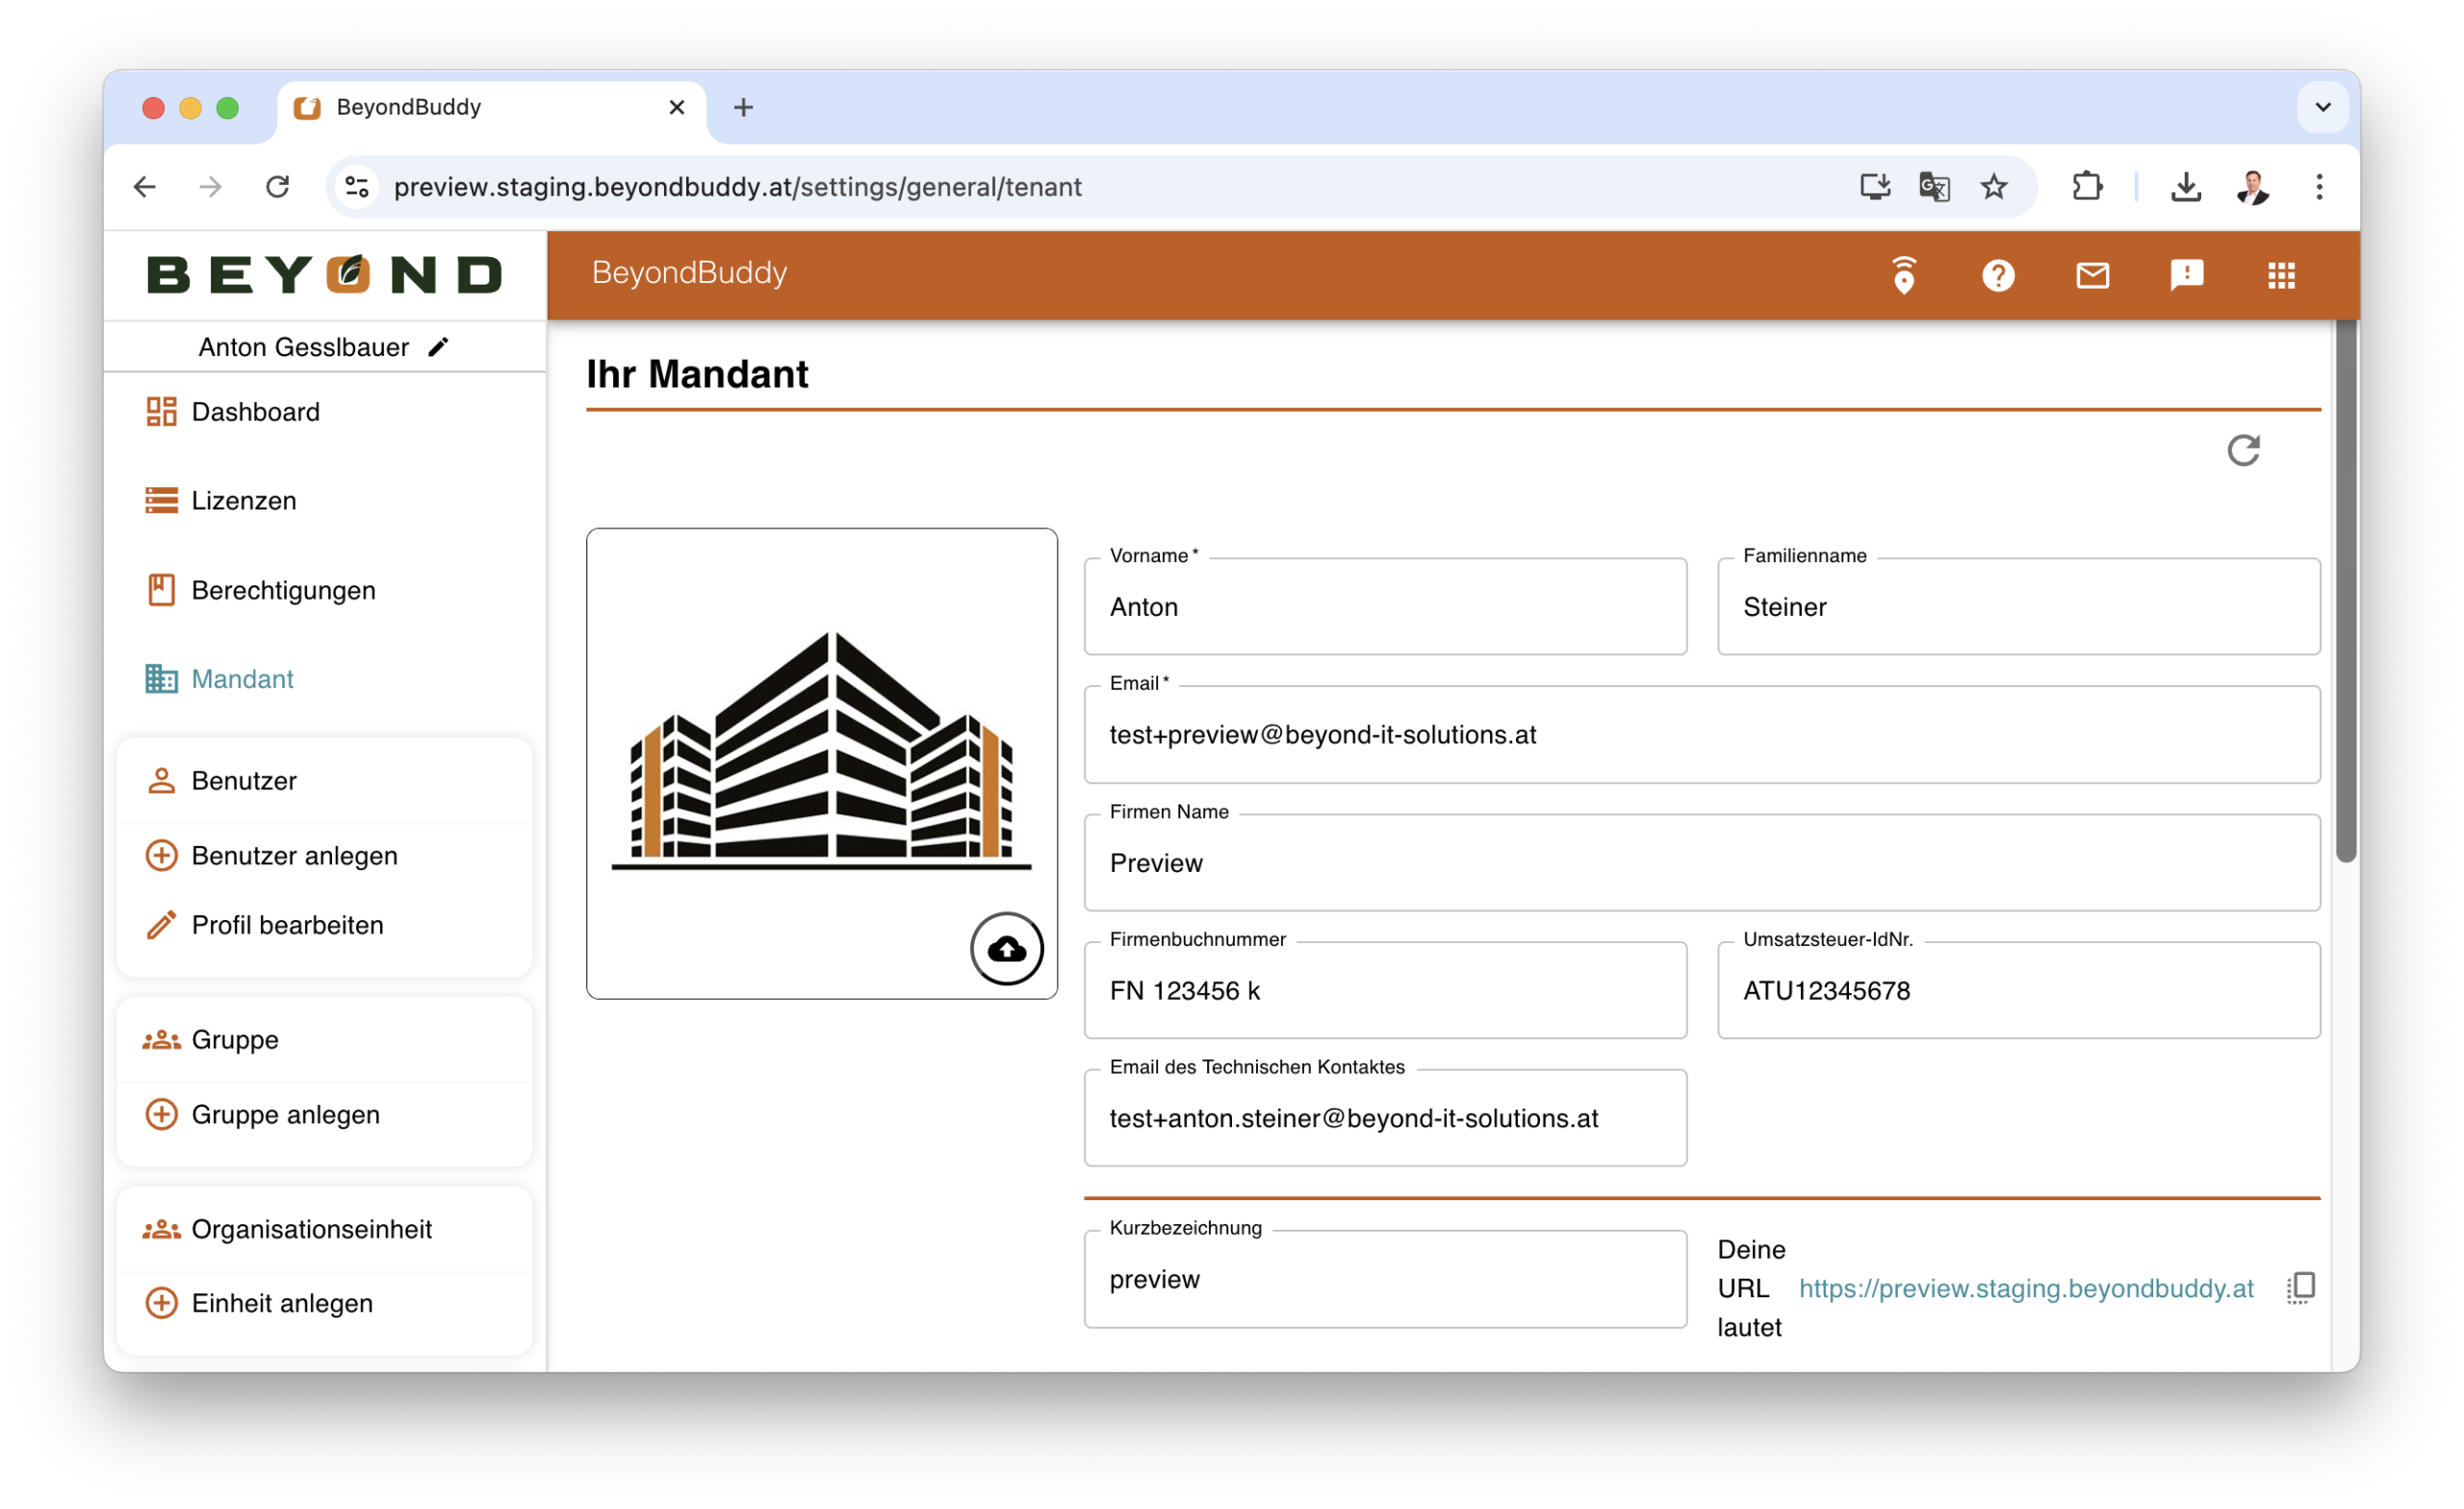Click the cloud upload icon on logo
This screenshot has width=2464, height=1509.
[1006, 948]
